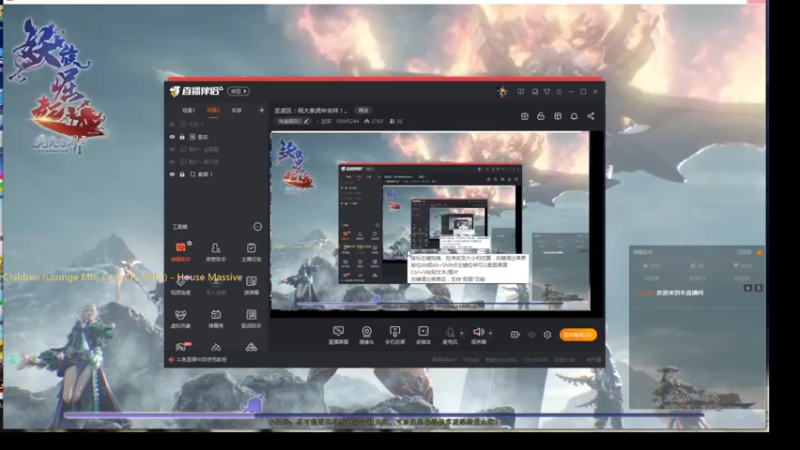
Task: Add a 手机投屏 phone cast source
Action: [x=395, y=335]
